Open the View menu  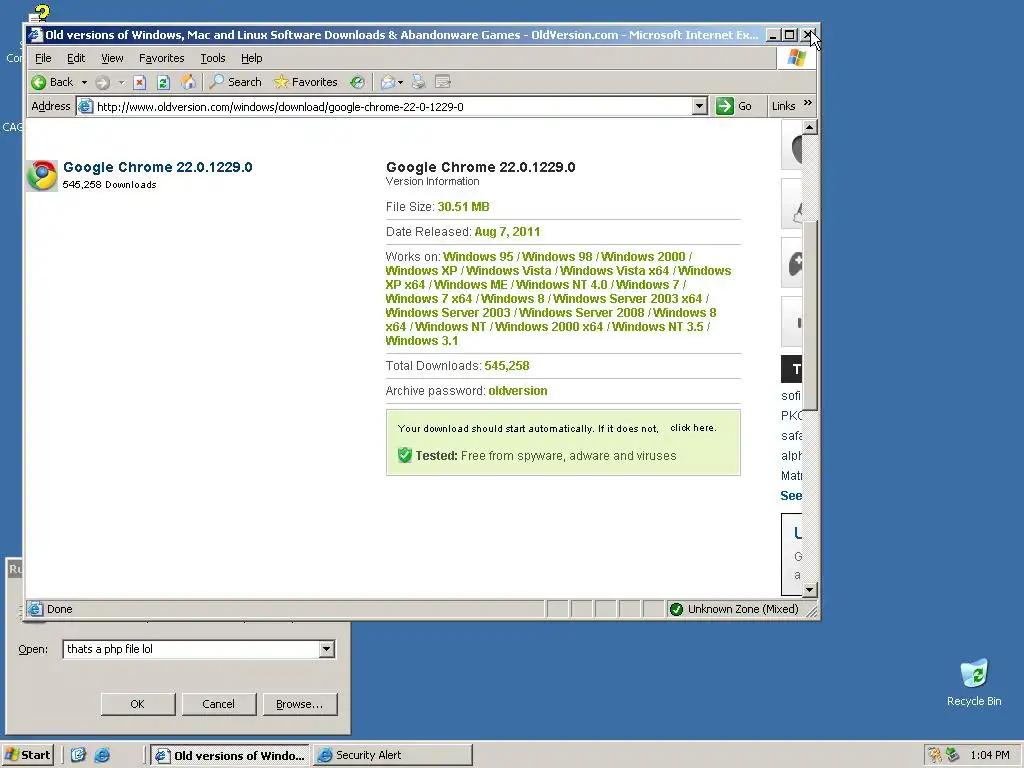pyautogui.click(x=112, y=58)
